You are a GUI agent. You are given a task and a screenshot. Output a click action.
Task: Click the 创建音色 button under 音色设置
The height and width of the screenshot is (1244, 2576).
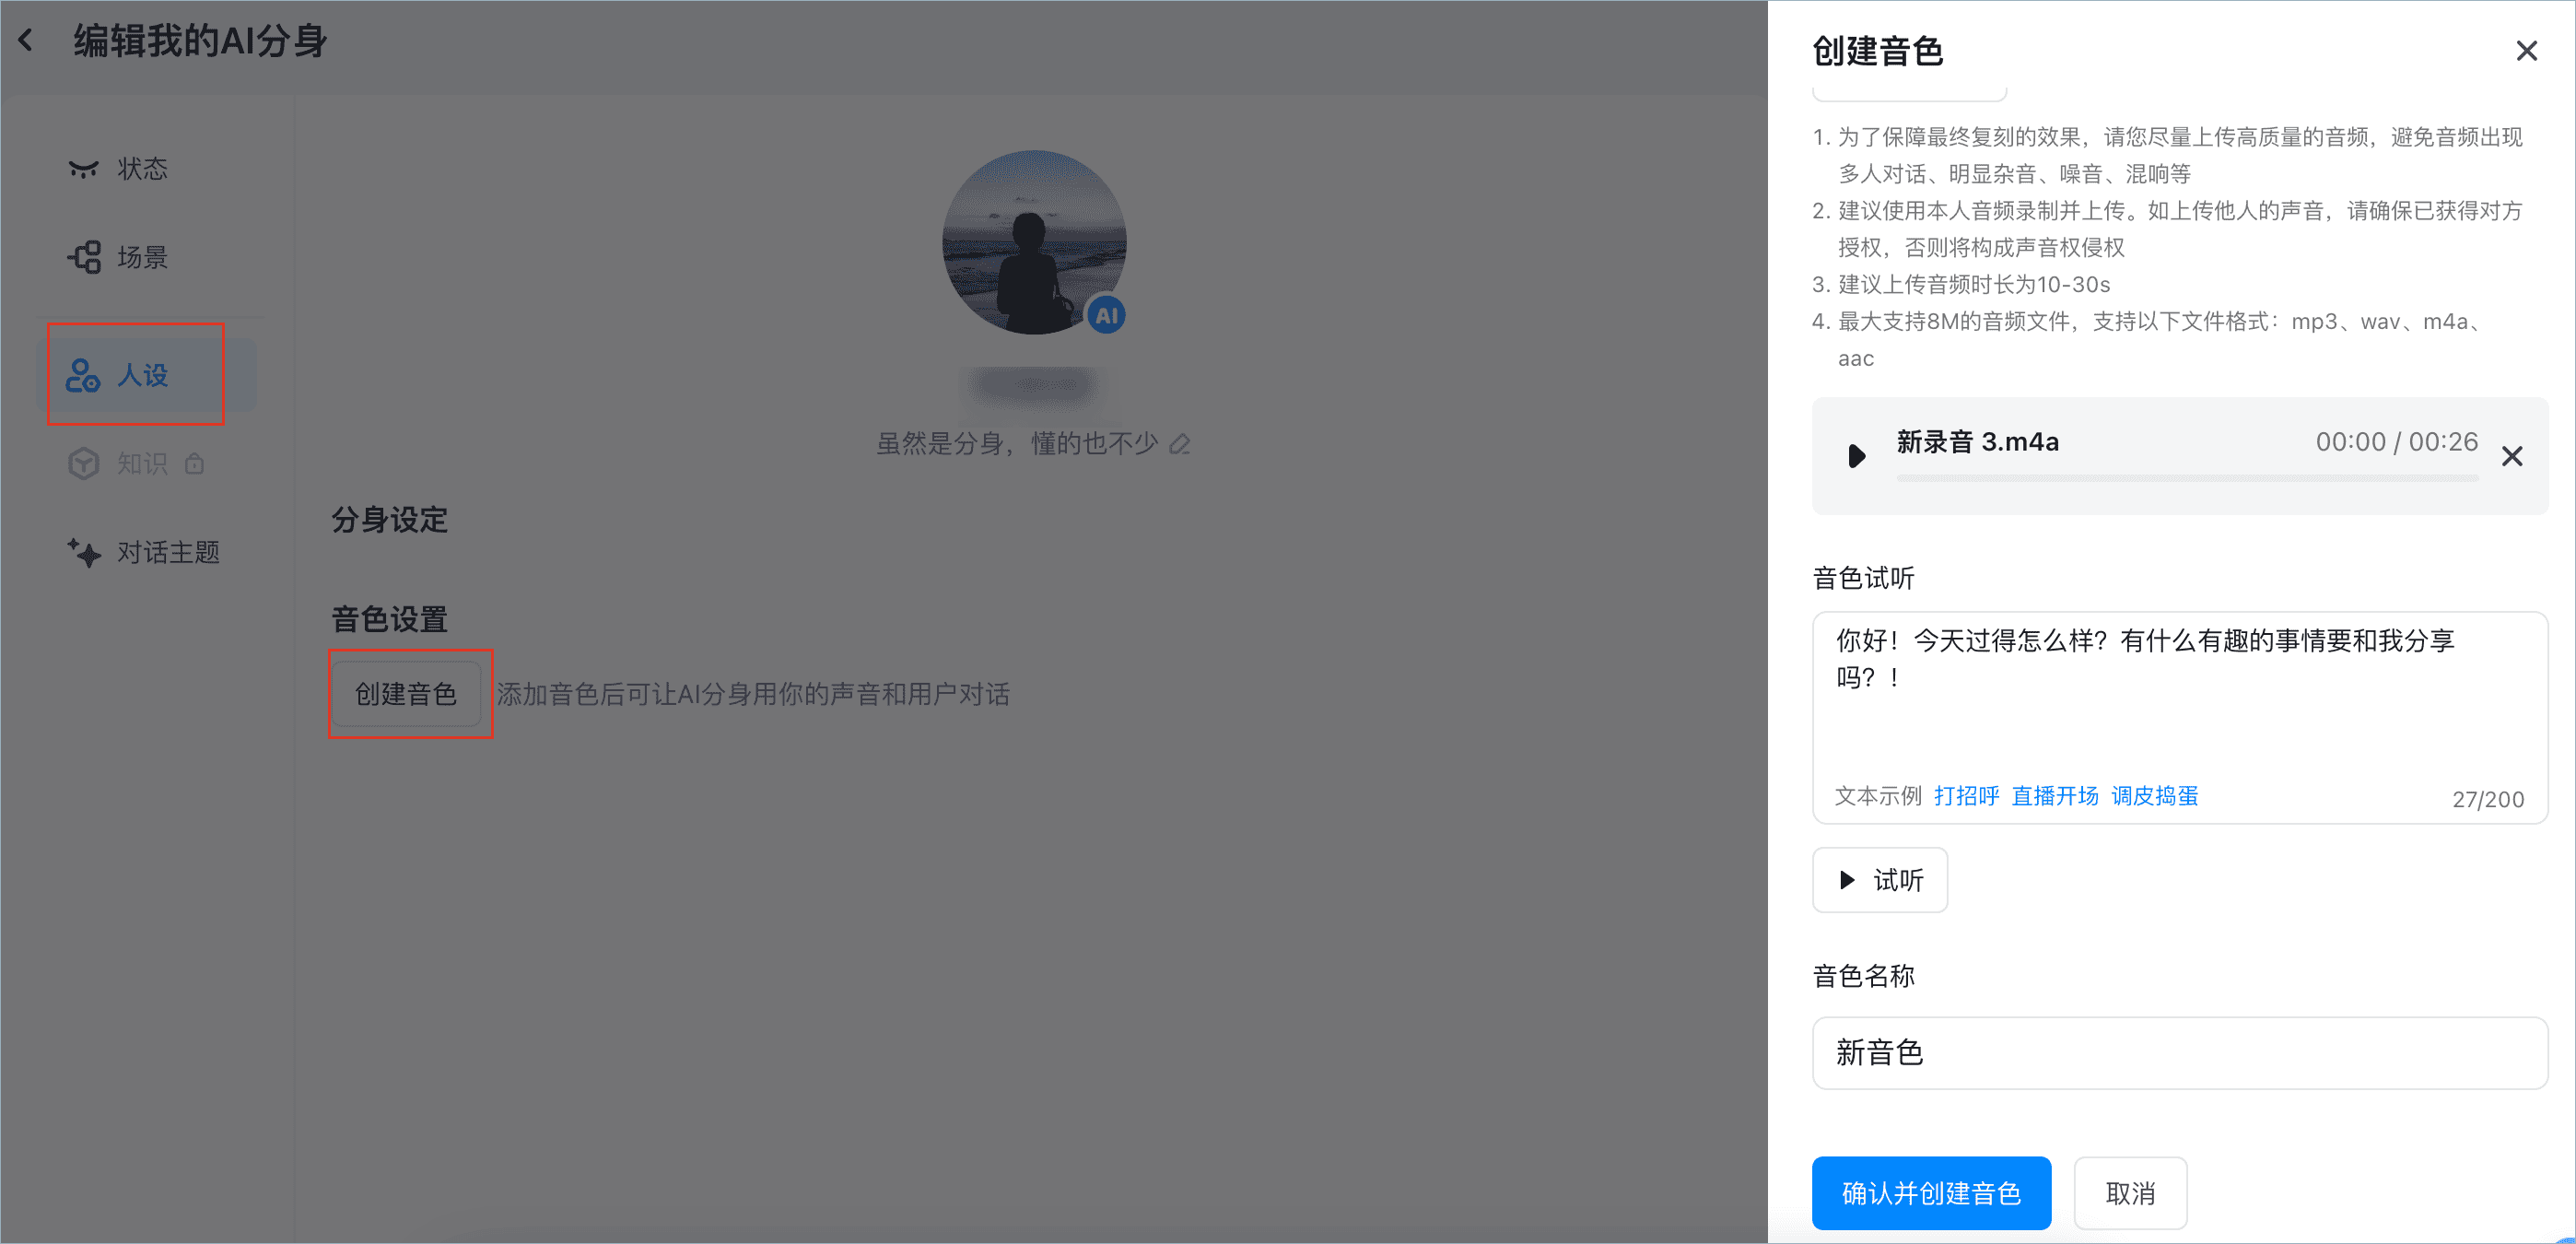(406, 693)
